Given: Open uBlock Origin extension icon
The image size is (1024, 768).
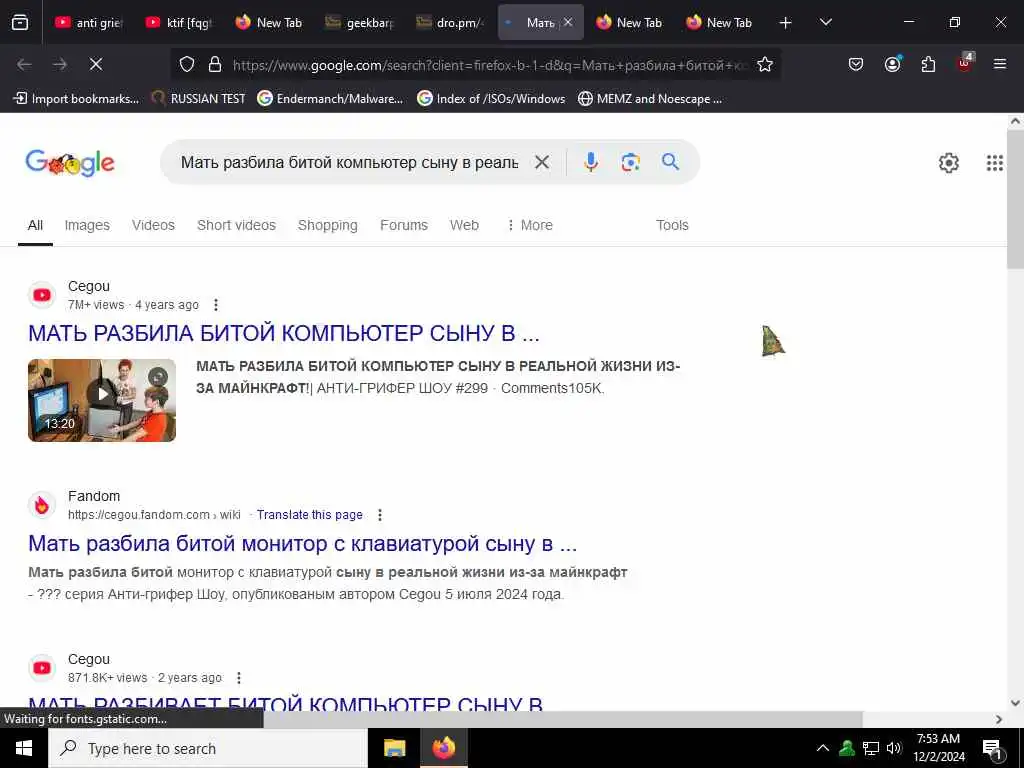Looking at the screenshot, I should 965,63.
